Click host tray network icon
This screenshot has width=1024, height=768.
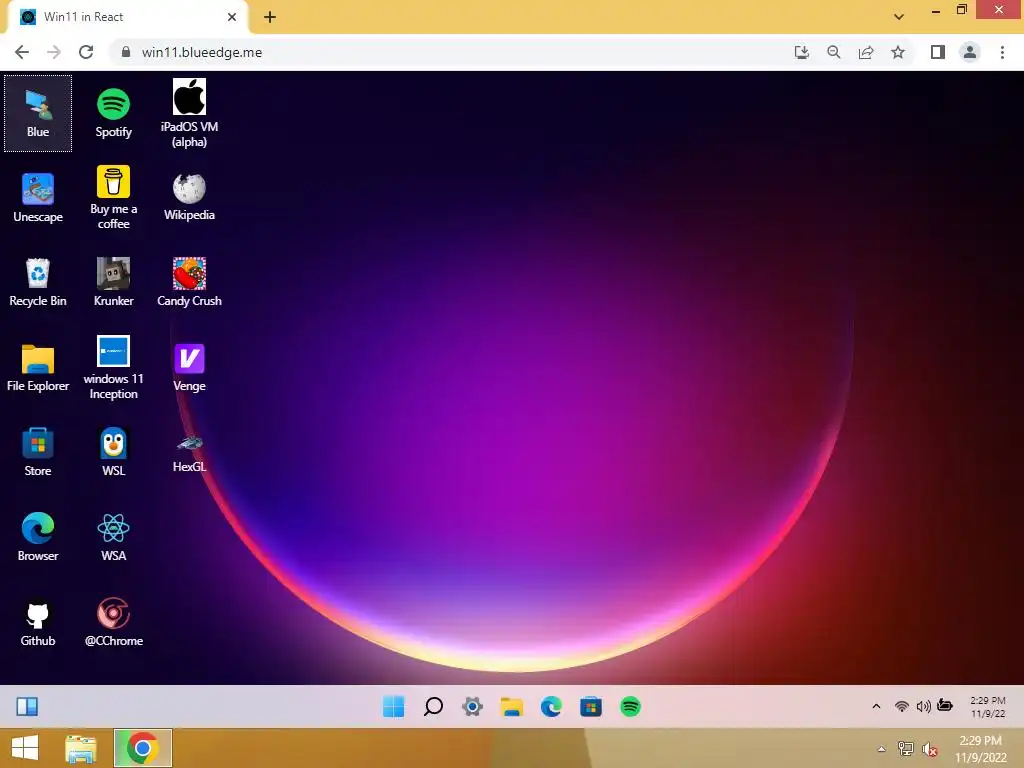906,749
